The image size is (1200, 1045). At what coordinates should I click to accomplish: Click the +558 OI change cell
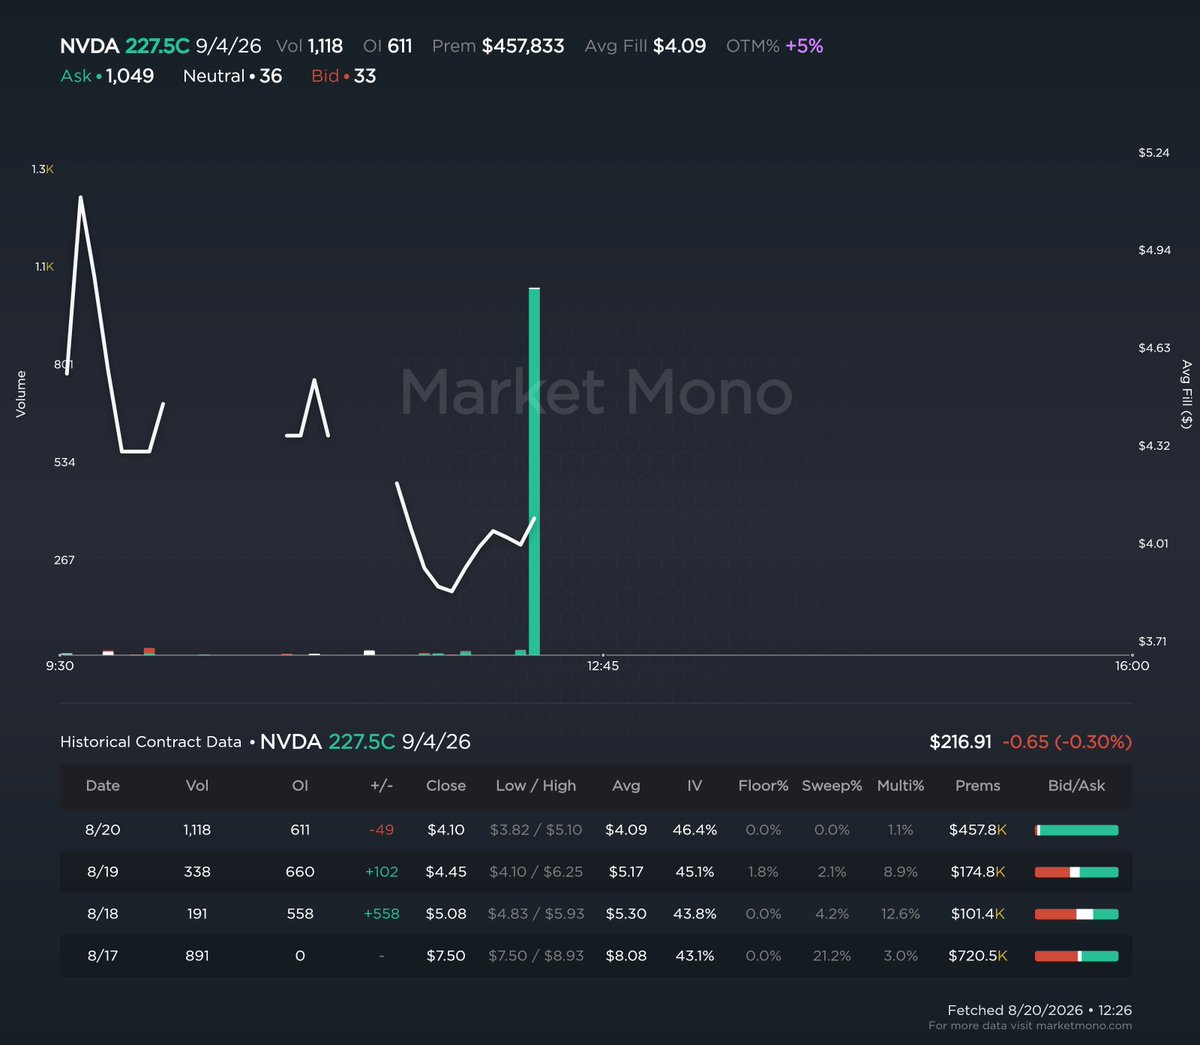(x=381, y=914)
